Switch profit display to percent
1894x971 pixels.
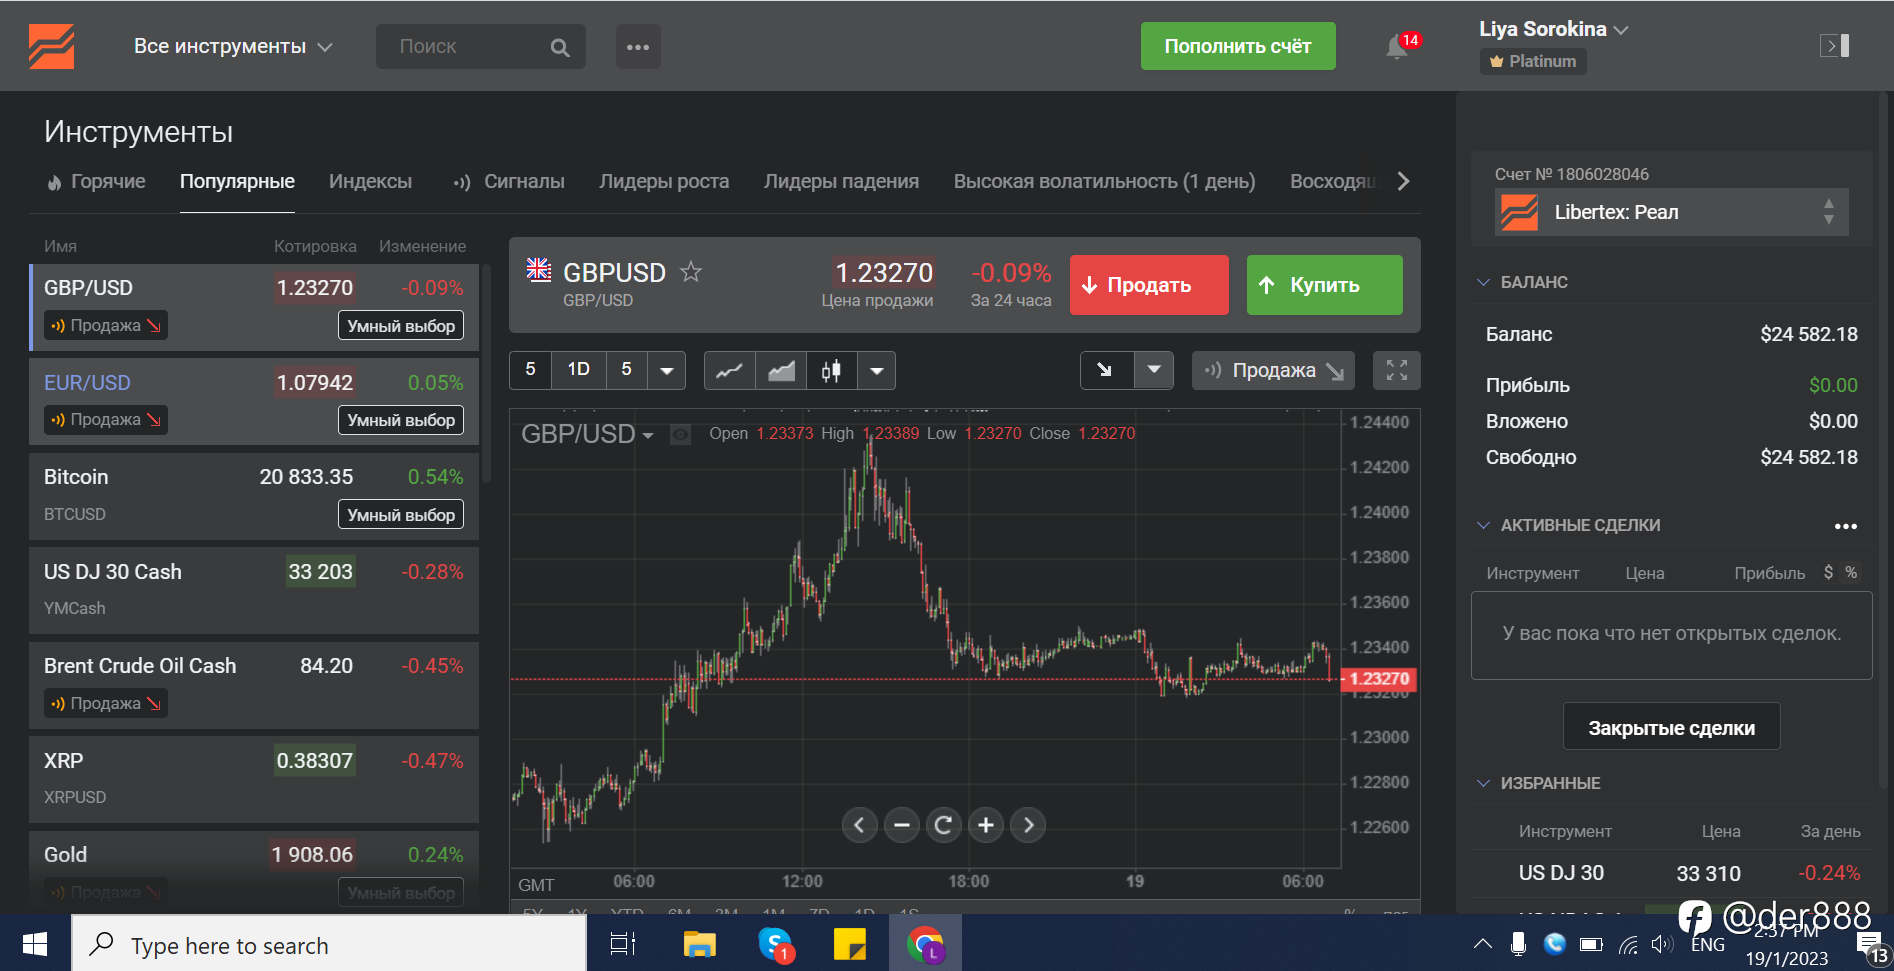click(1851, 572)
